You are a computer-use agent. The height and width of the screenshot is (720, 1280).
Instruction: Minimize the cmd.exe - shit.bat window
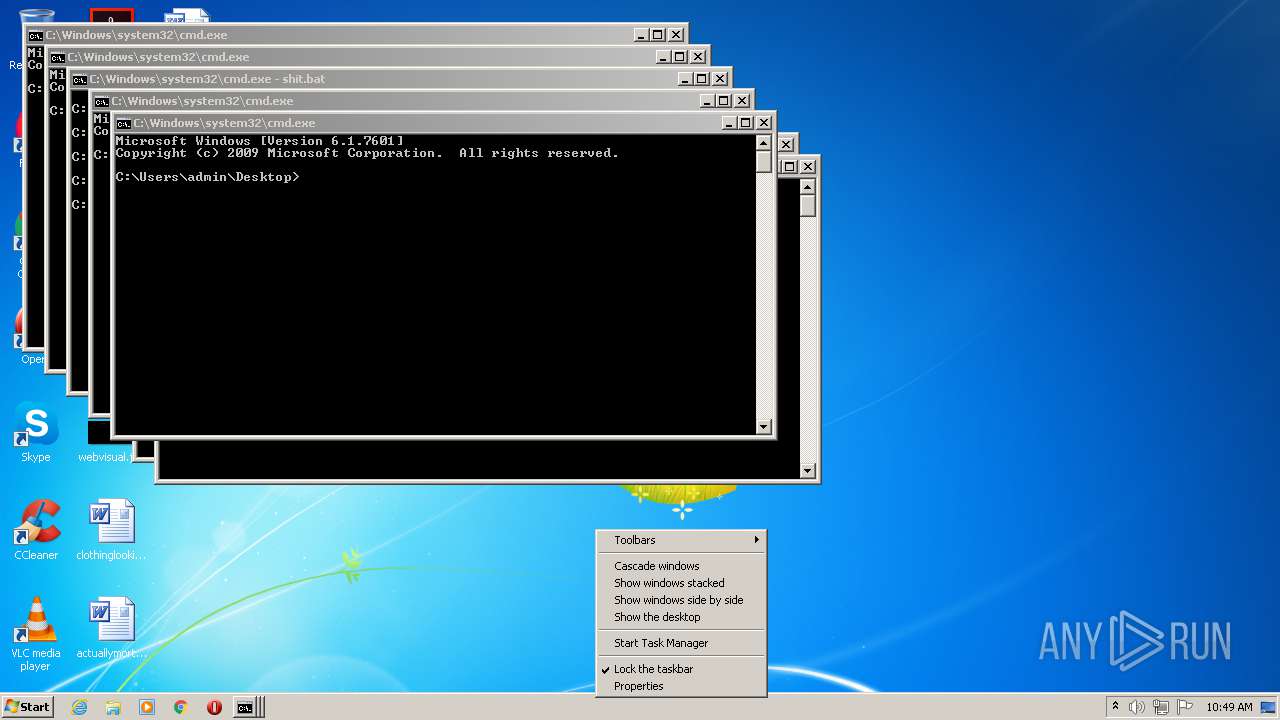coord(684,79)
